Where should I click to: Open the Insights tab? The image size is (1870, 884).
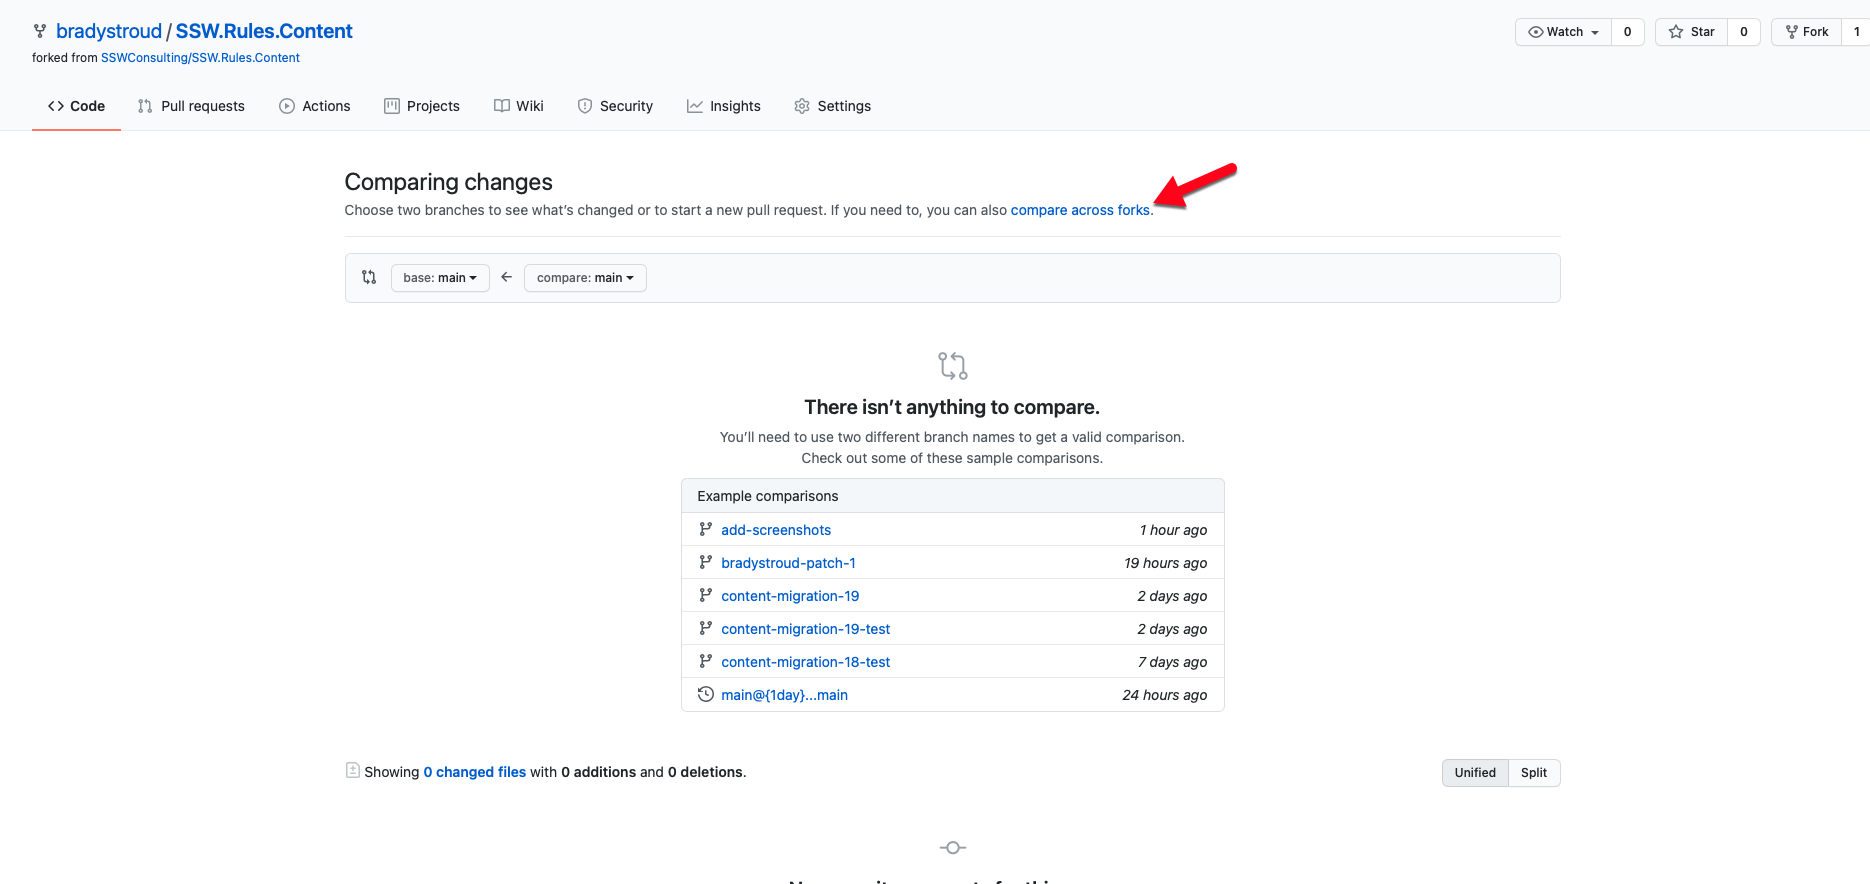pyautogui.click(x=724, y=106)
